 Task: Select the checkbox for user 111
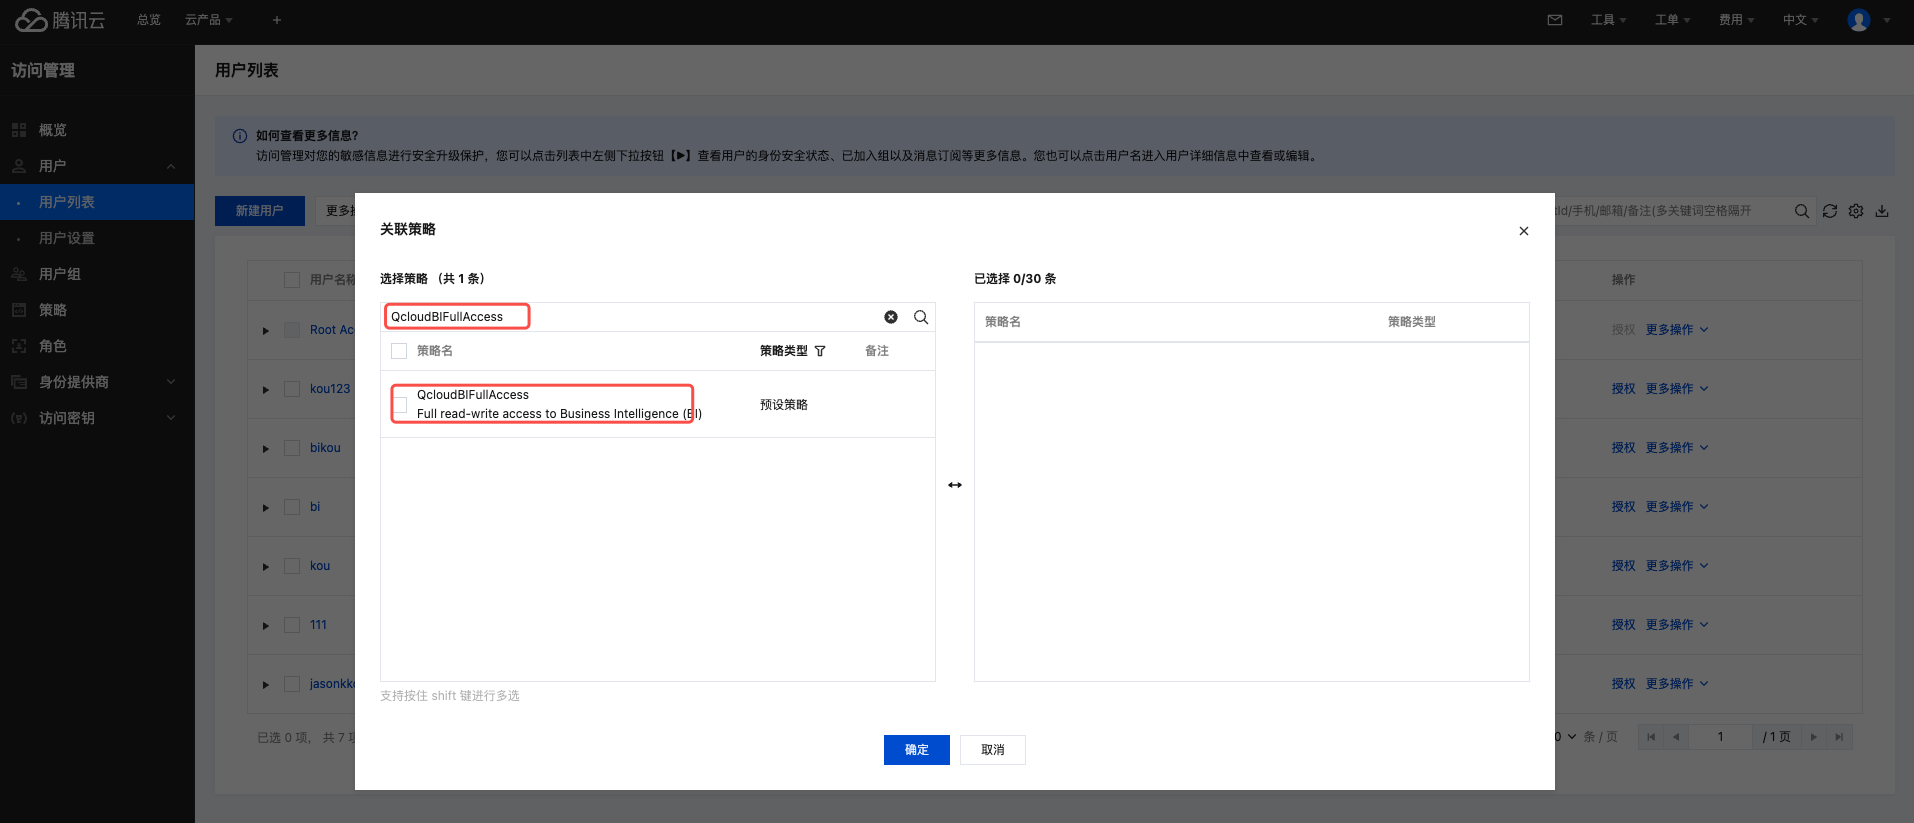tap(292, 625)
